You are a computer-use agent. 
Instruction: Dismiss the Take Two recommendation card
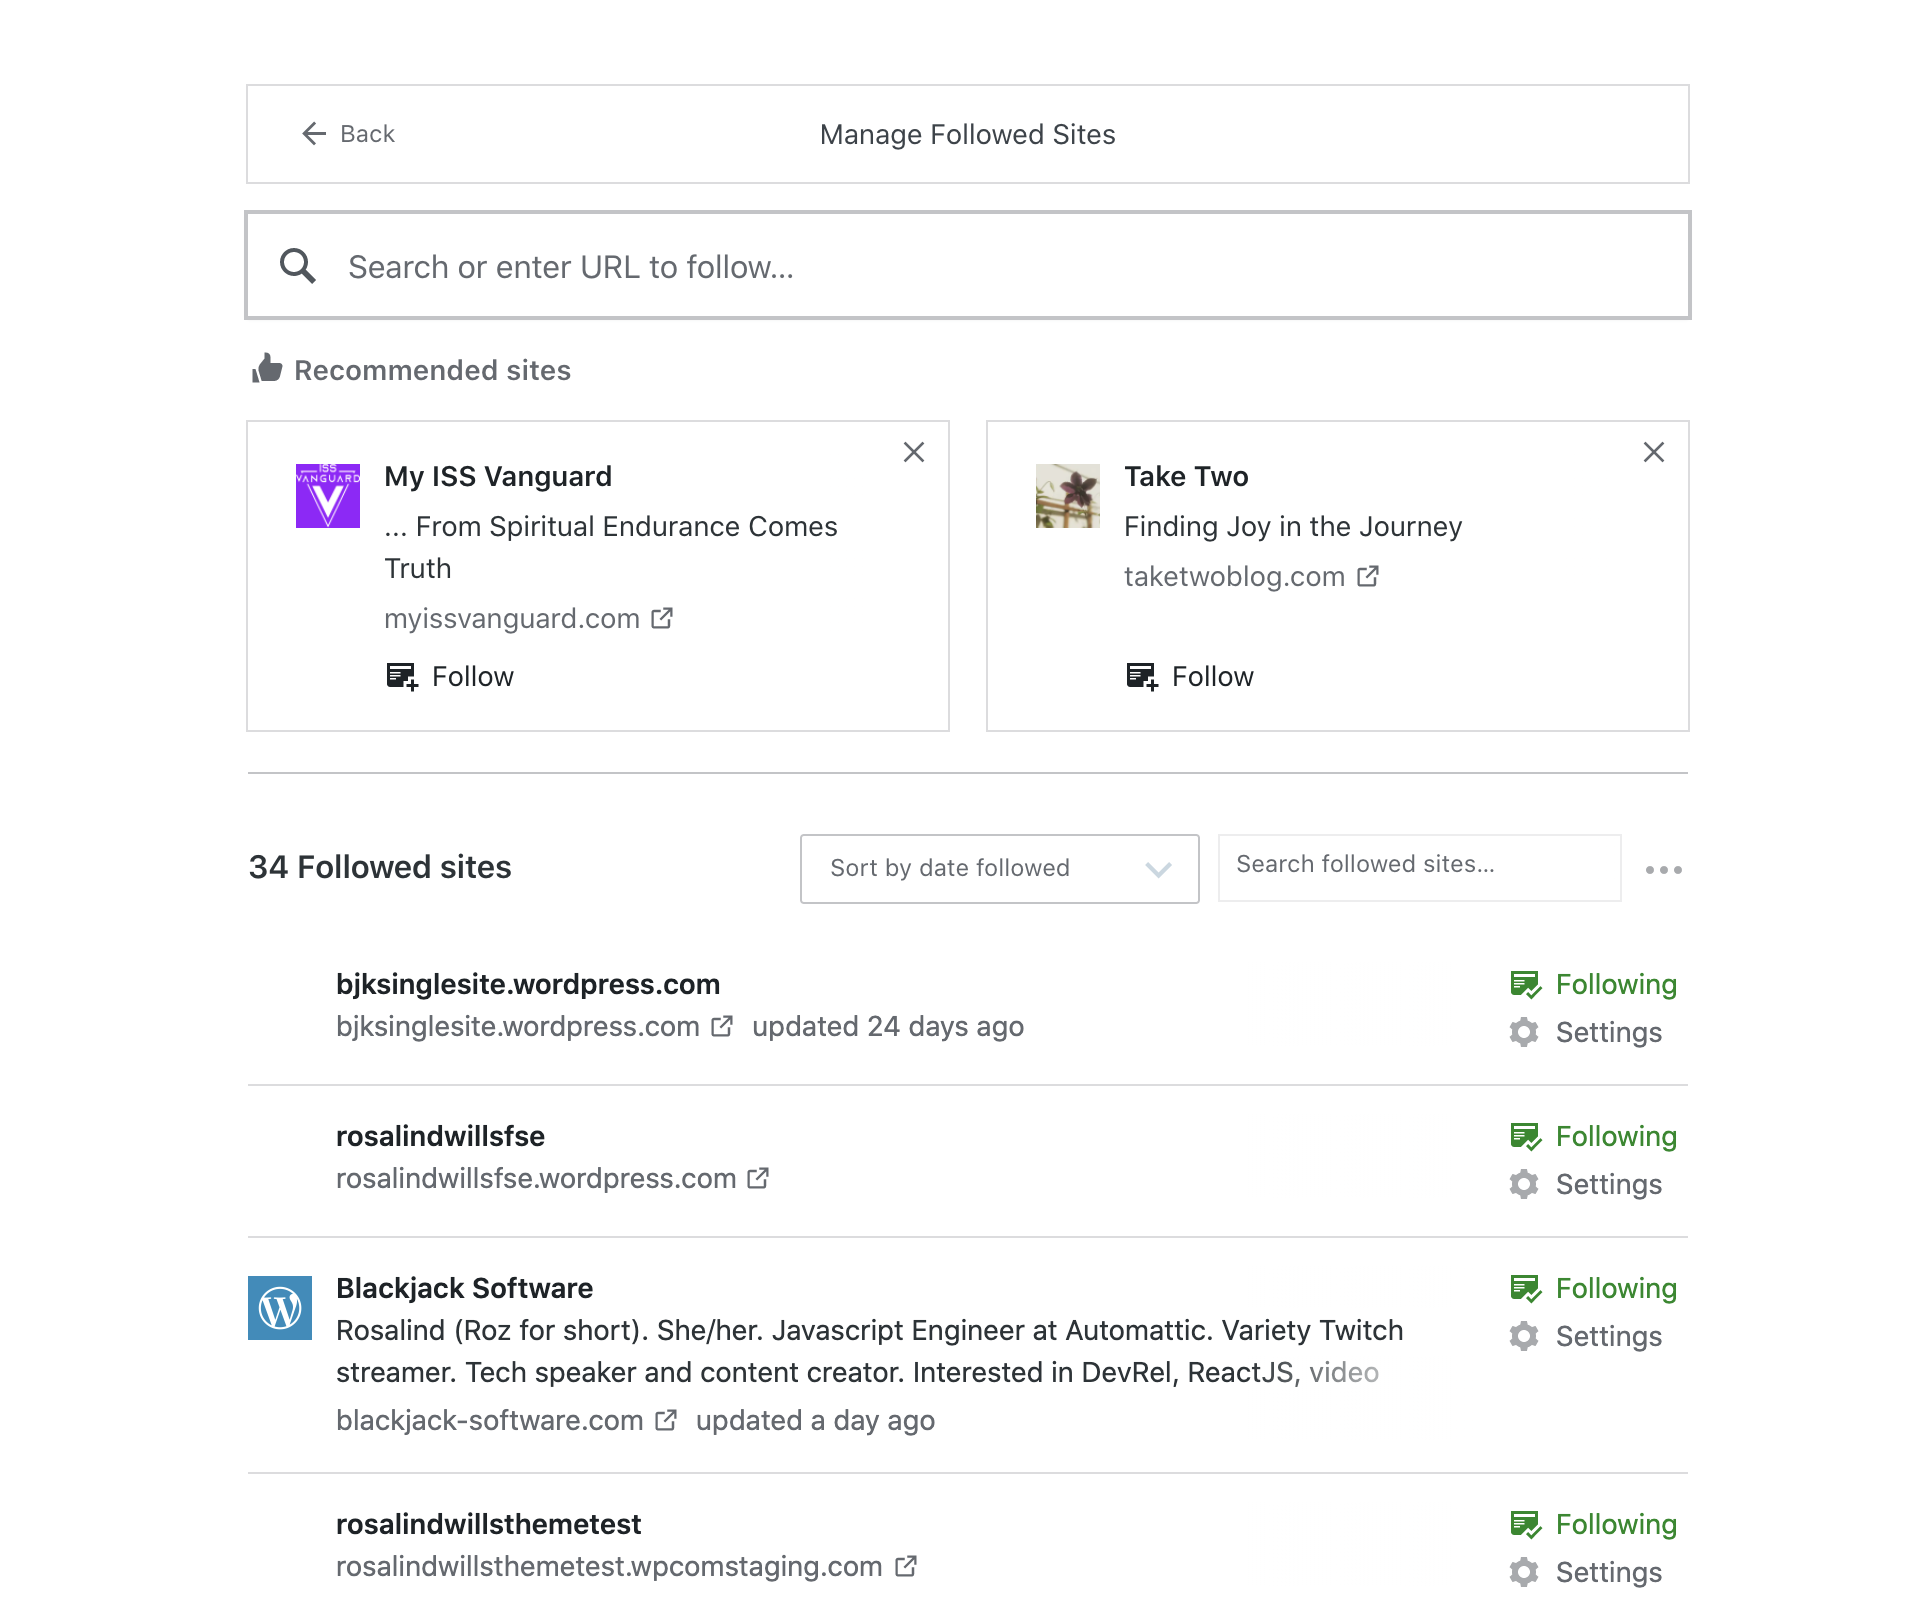(x=1653, y=452)
